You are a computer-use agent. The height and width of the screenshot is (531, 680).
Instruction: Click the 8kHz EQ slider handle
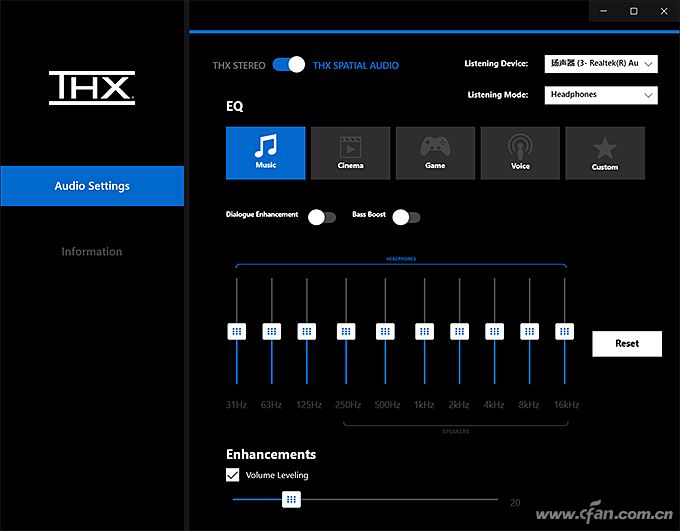click(530, 331)
